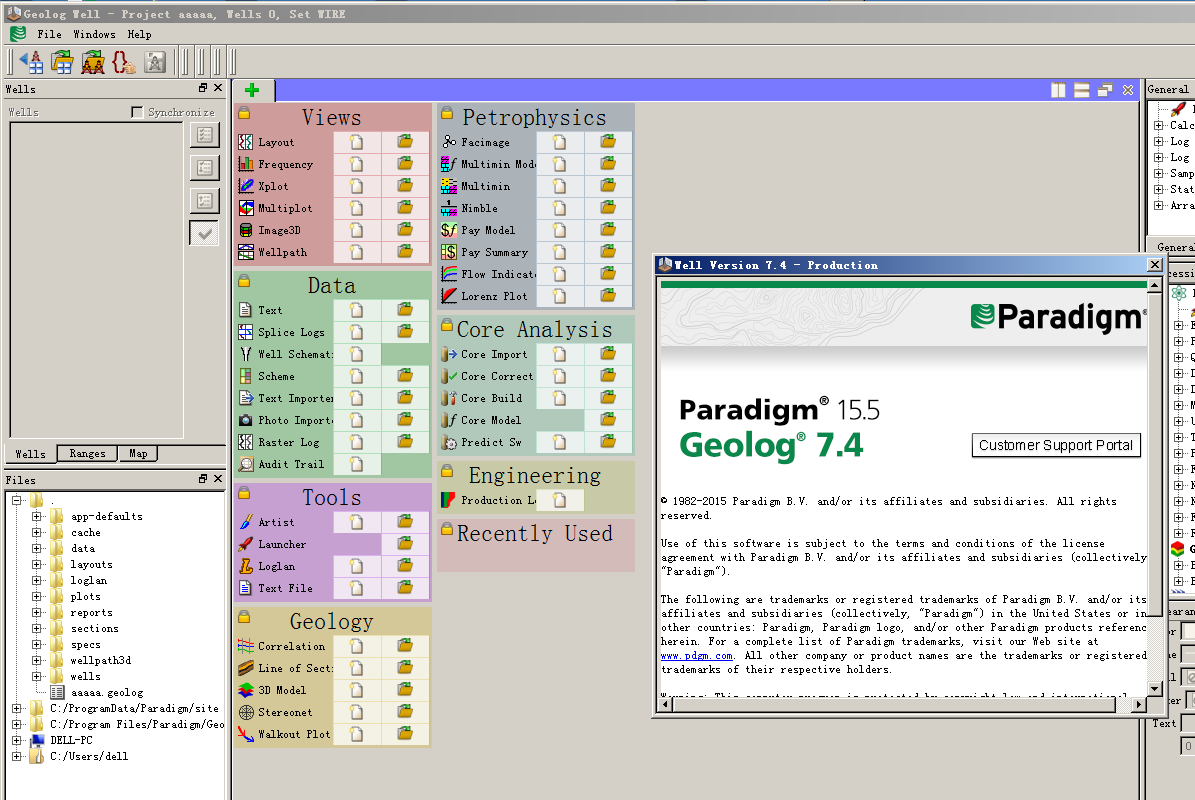Click the About dialog horizontal scrollbar right arrow
This screenshot has width=1195, height=800.
click(1139, 705)
